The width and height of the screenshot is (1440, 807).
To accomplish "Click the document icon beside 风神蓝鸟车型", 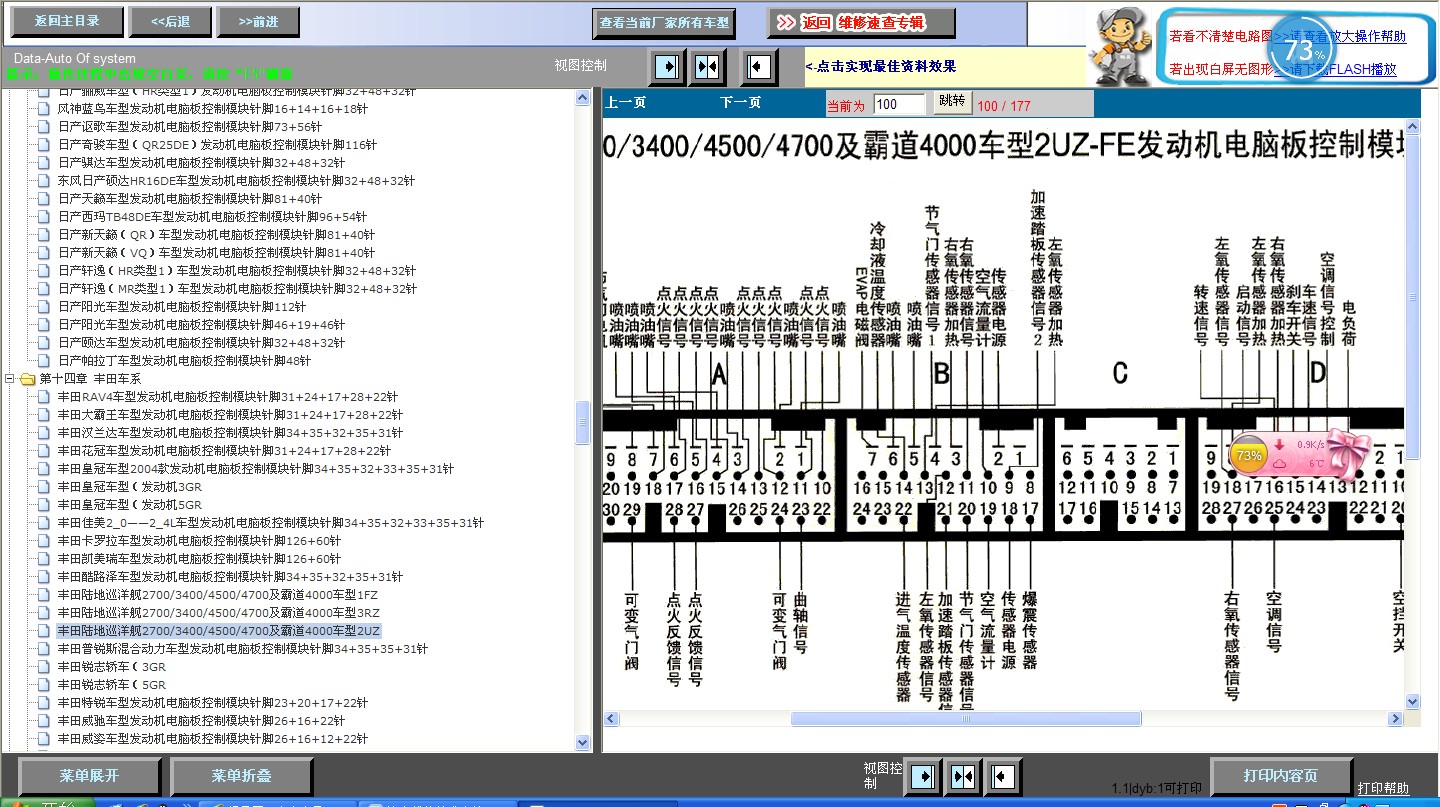I will click(44, 109).
